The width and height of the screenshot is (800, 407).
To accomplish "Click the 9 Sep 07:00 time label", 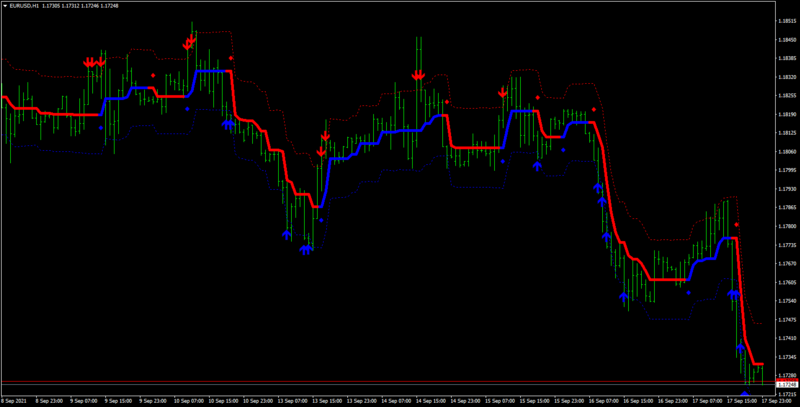I will tap(84, 401).
